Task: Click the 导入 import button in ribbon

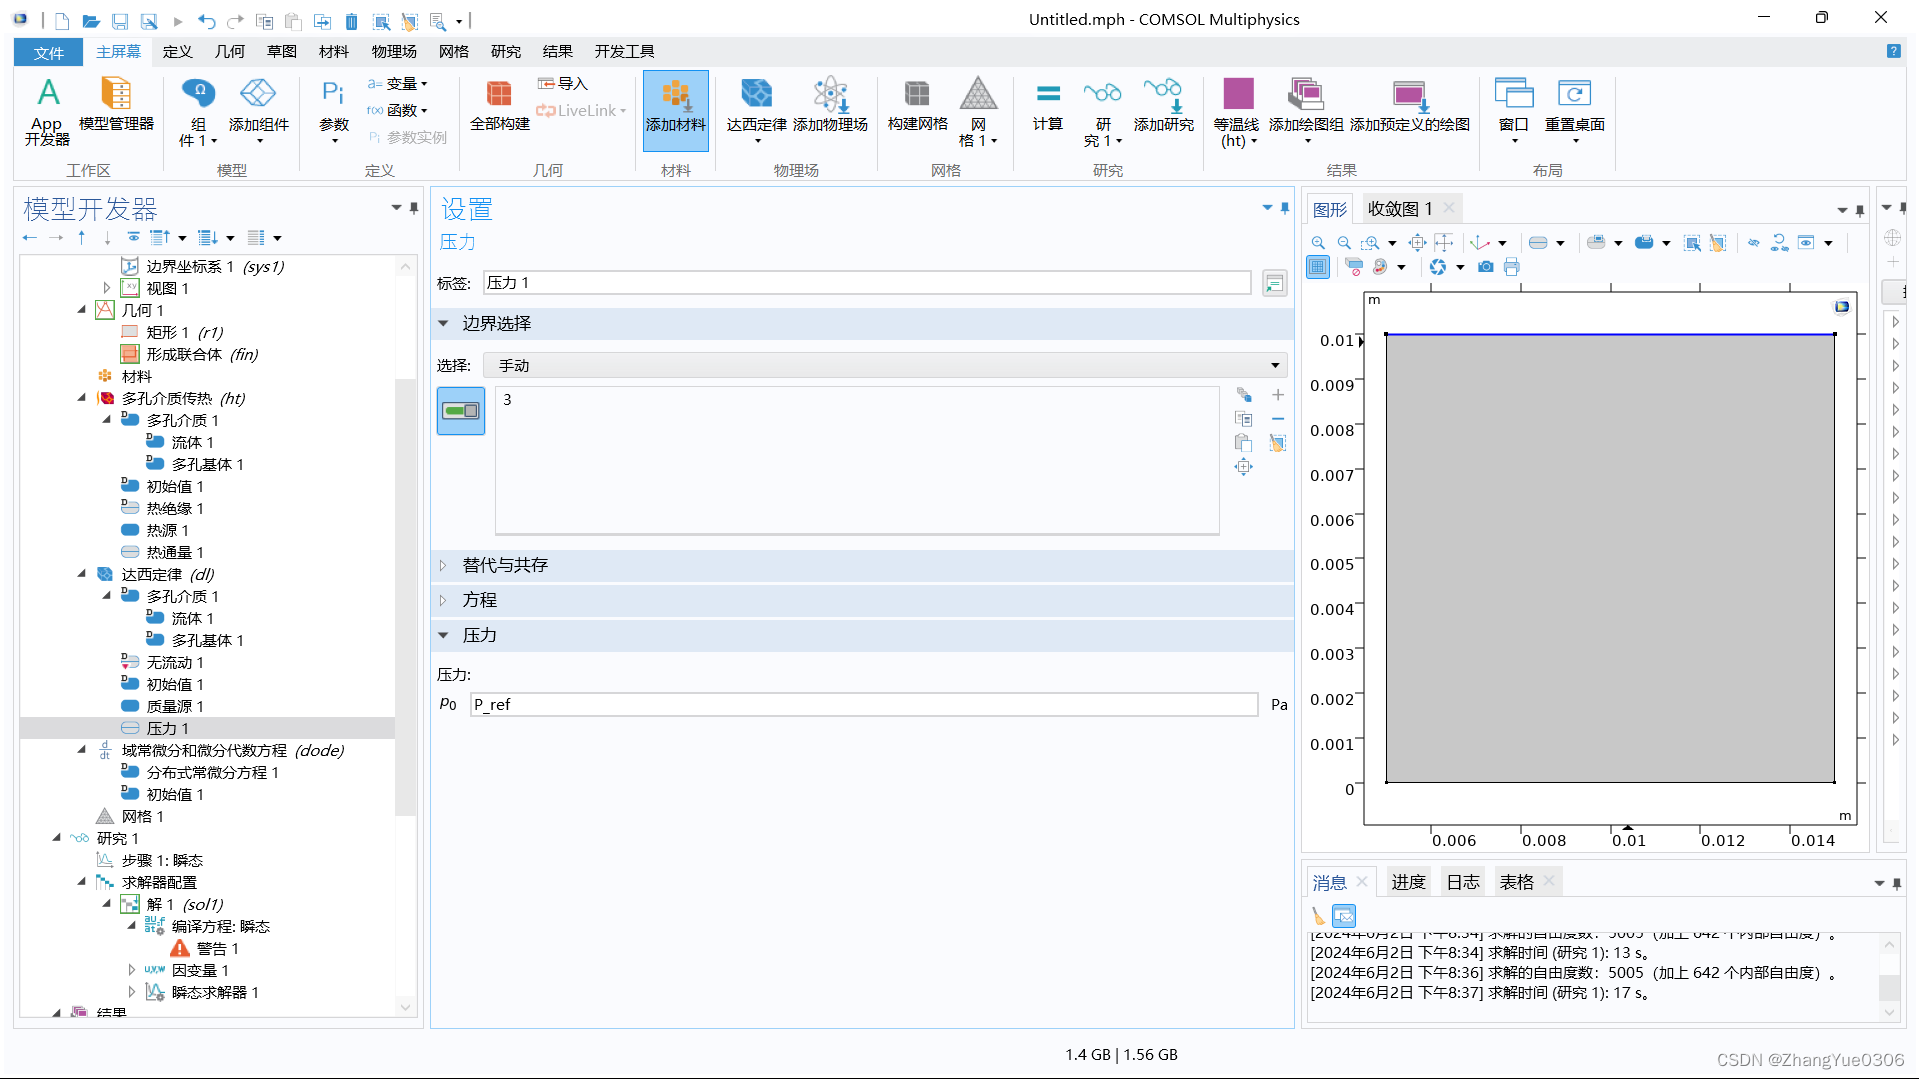Action: coord(562,84)
